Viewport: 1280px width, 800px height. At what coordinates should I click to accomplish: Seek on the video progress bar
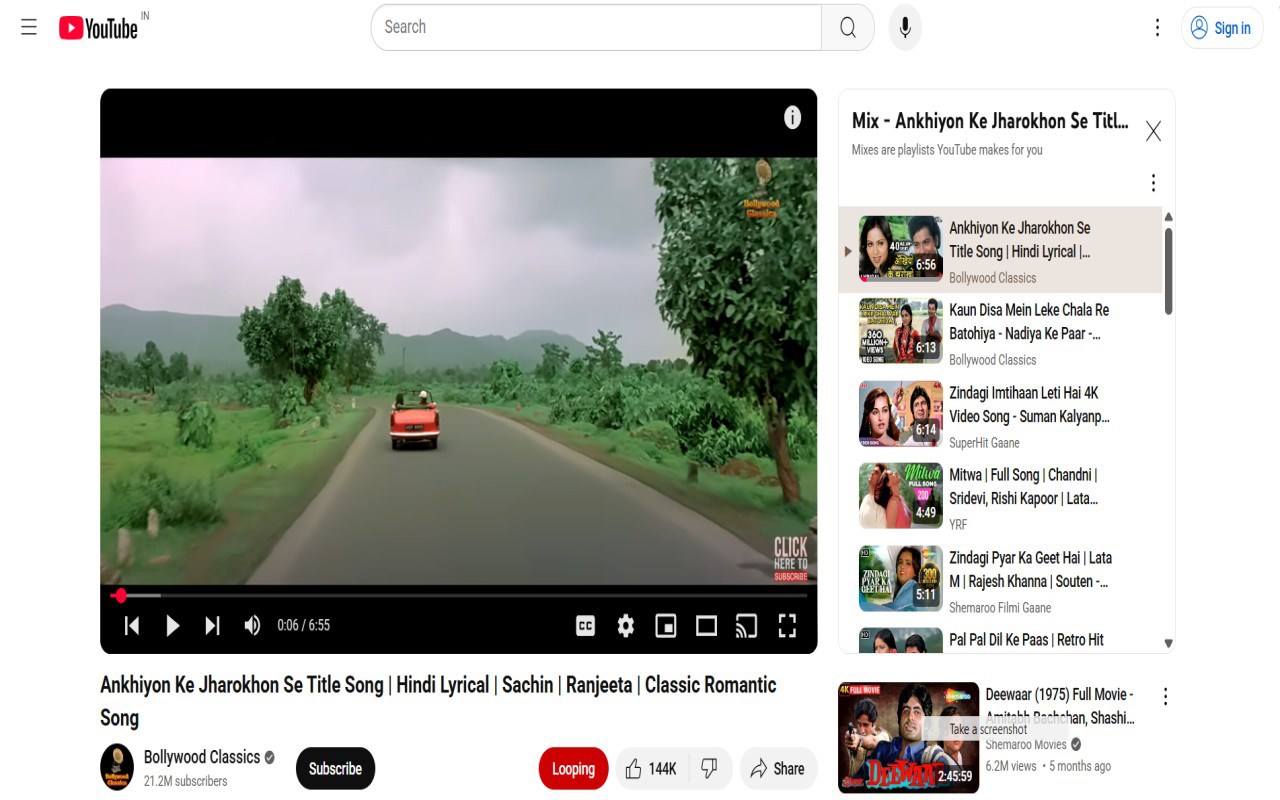pyautogui.click(x=458, y=596)
